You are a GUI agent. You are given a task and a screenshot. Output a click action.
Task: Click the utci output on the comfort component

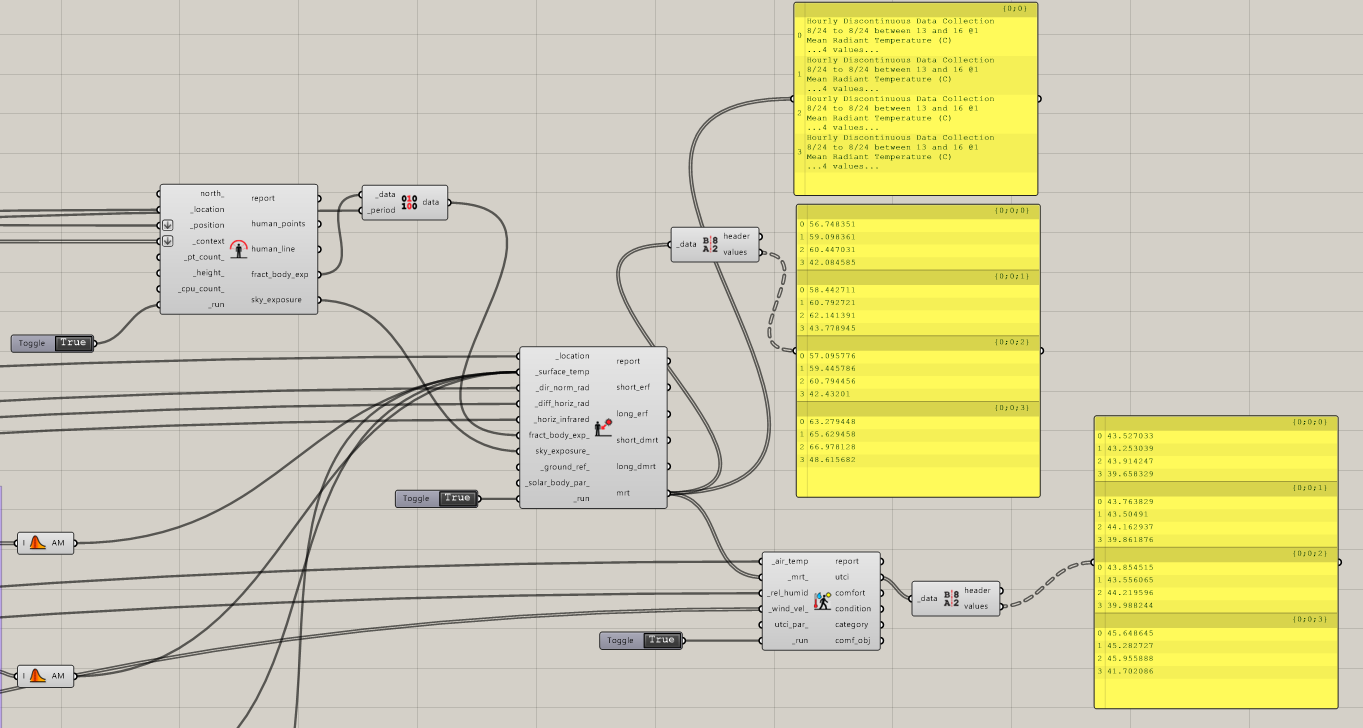(x=843, y=577)
